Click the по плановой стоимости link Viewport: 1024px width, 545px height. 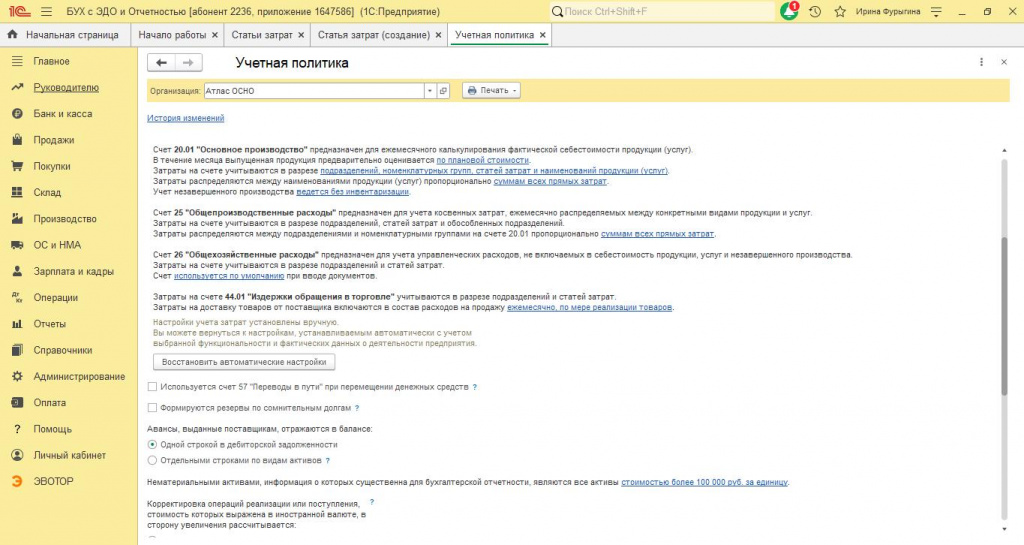[x=483, y=160]
